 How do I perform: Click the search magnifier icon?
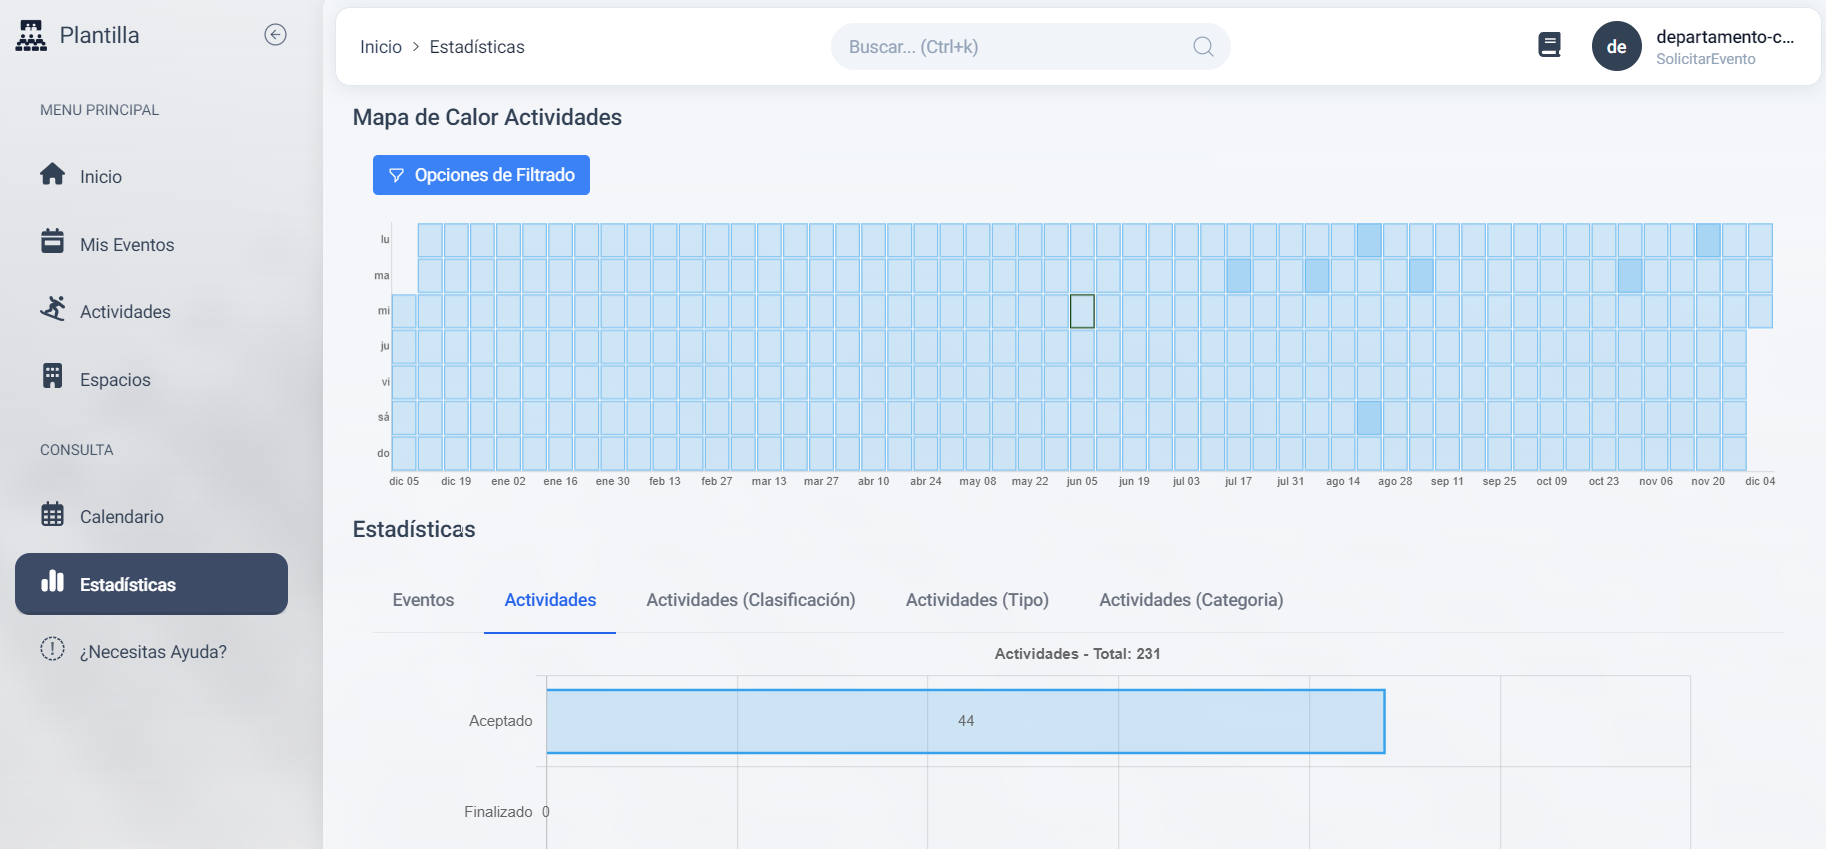pos(1203,47)
